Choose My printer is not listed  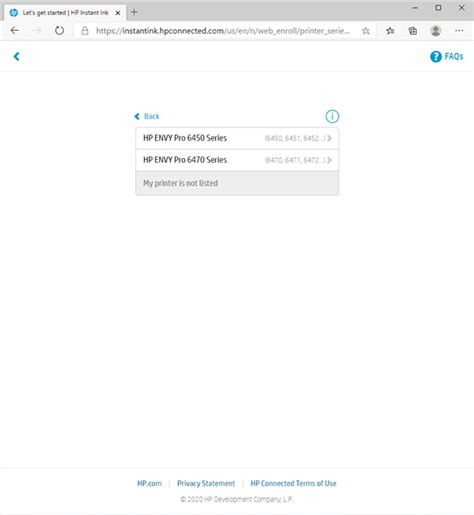pos(237,183)
